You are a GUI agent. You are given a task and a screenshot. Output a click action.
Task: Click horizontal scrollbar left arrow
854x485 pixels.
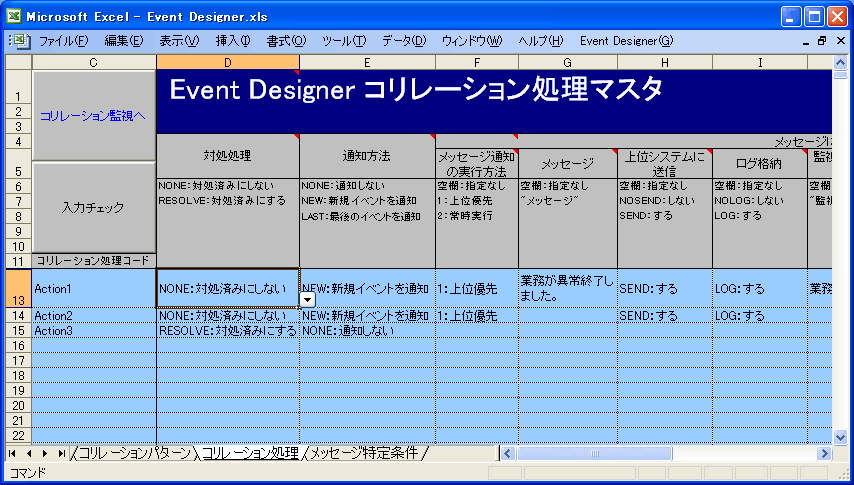(508, 453)
